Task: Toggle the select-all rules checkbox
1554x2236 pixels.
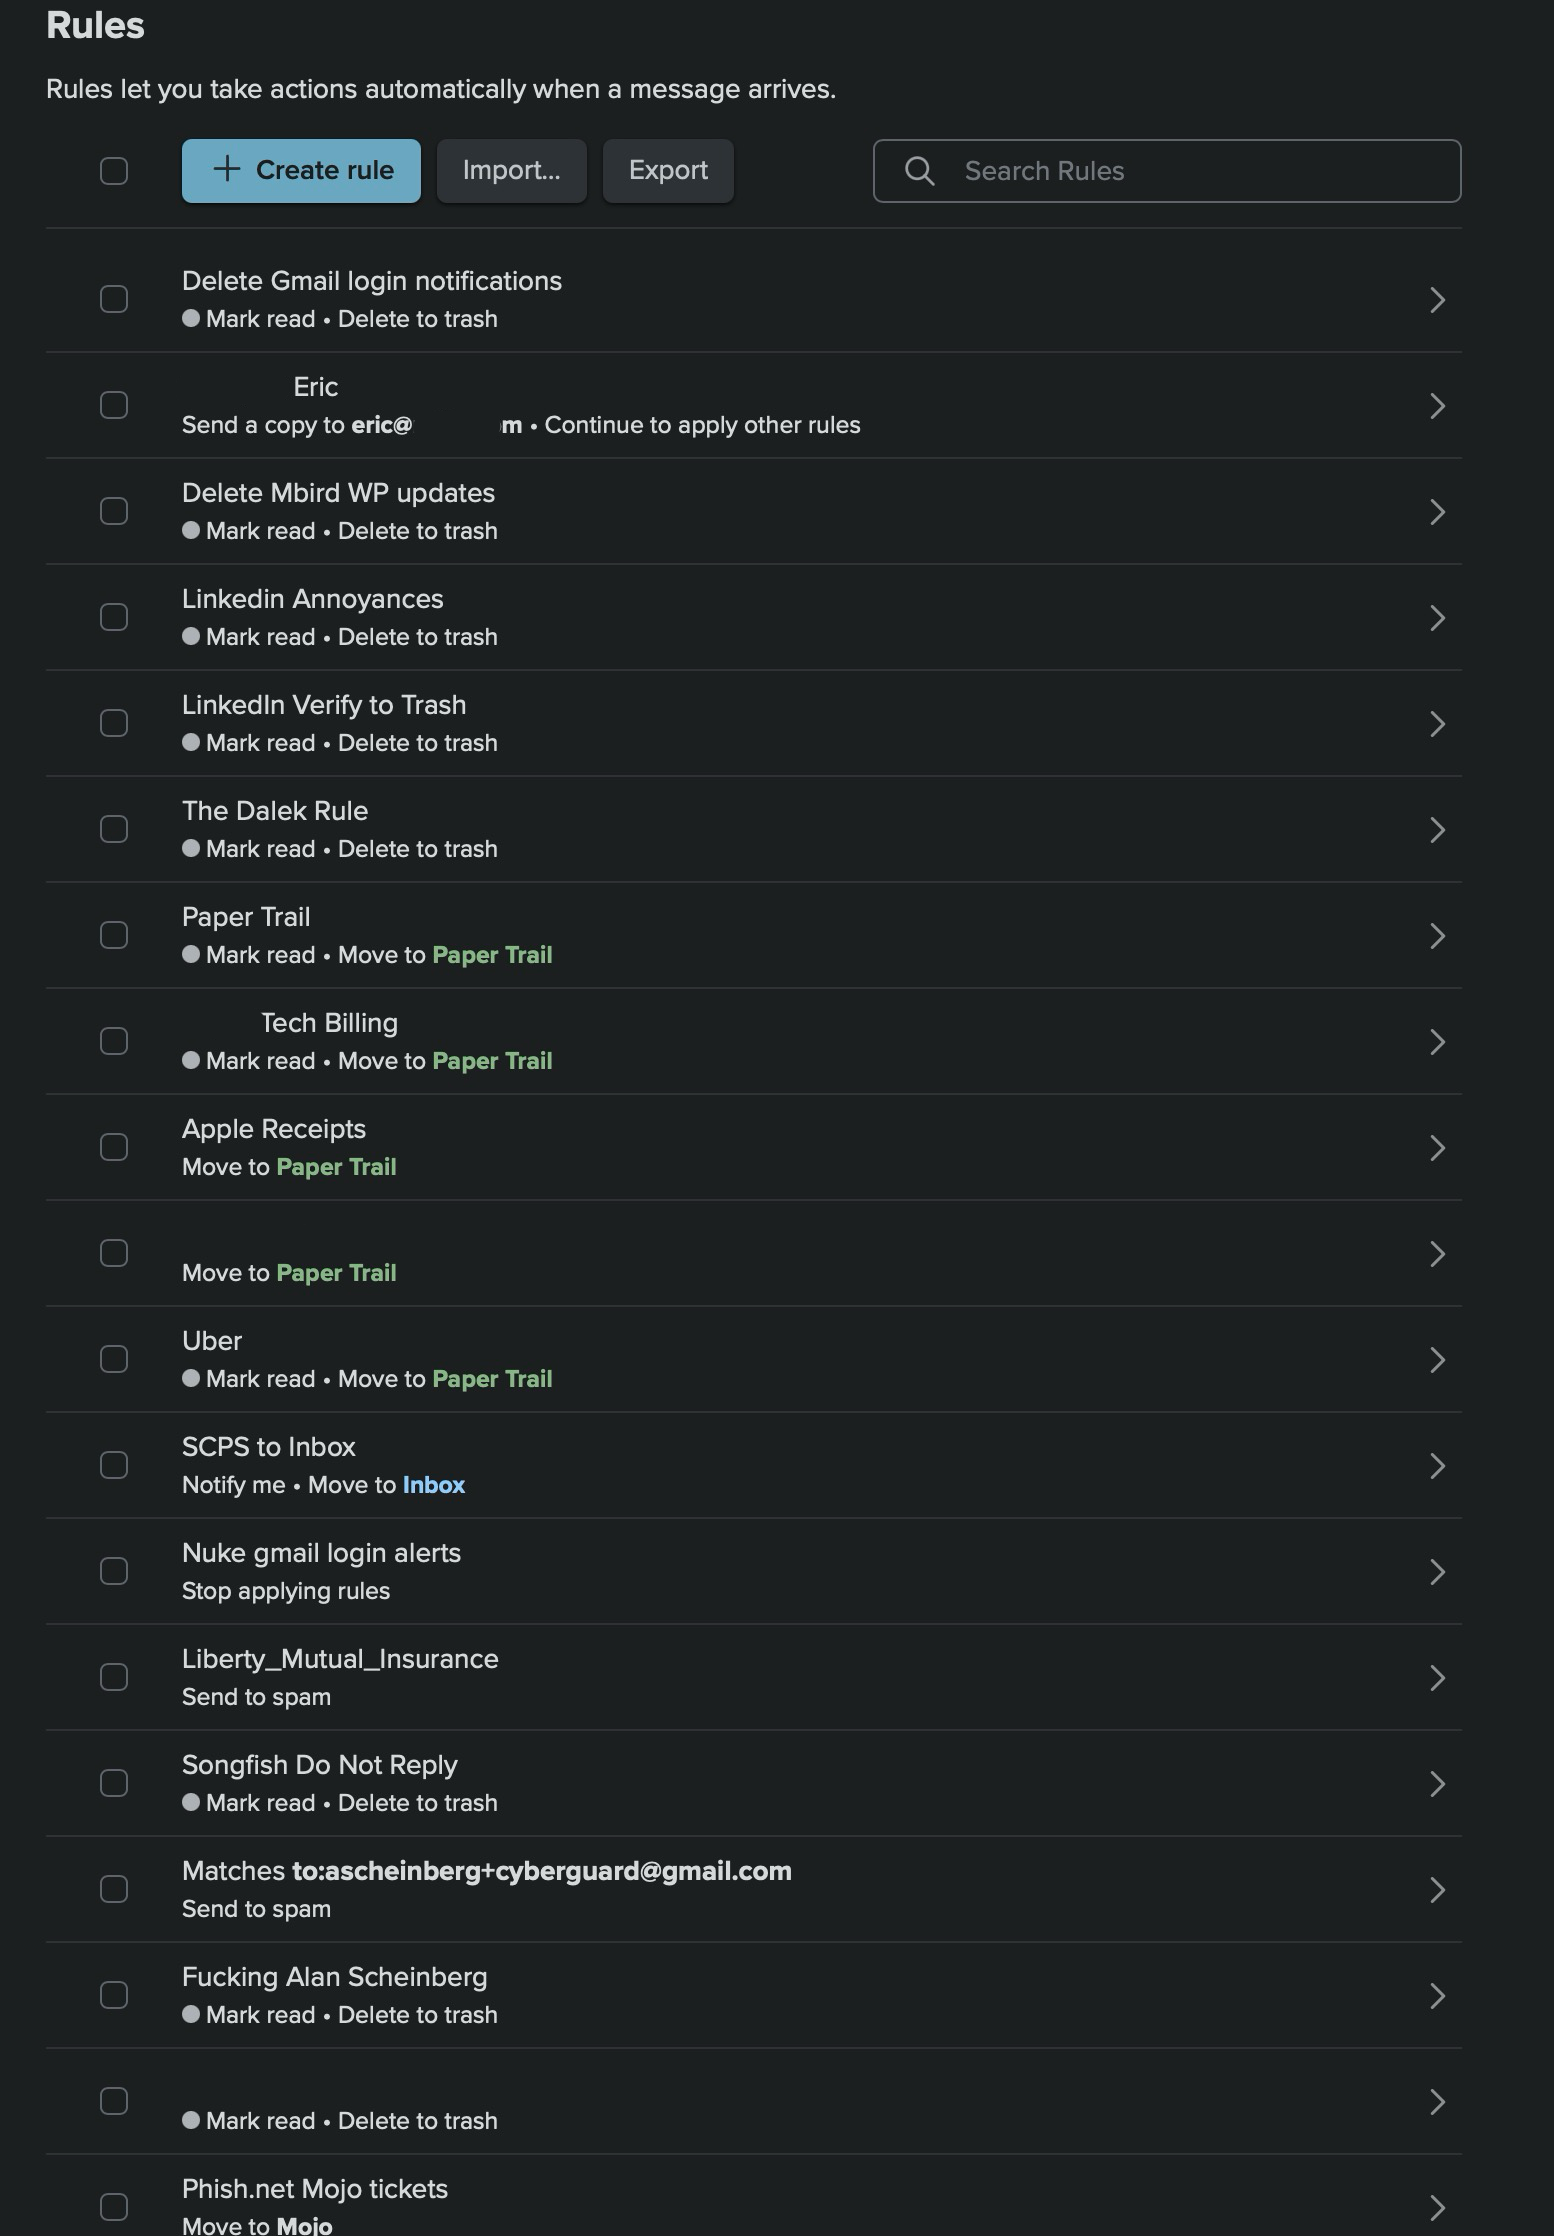Action: coord(114,171)
